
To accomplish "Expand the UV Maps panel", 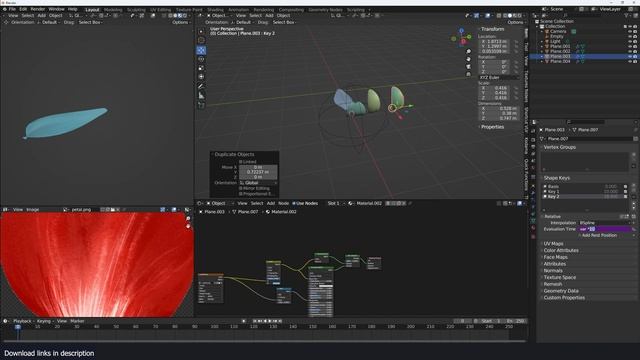I will point(553,244).
